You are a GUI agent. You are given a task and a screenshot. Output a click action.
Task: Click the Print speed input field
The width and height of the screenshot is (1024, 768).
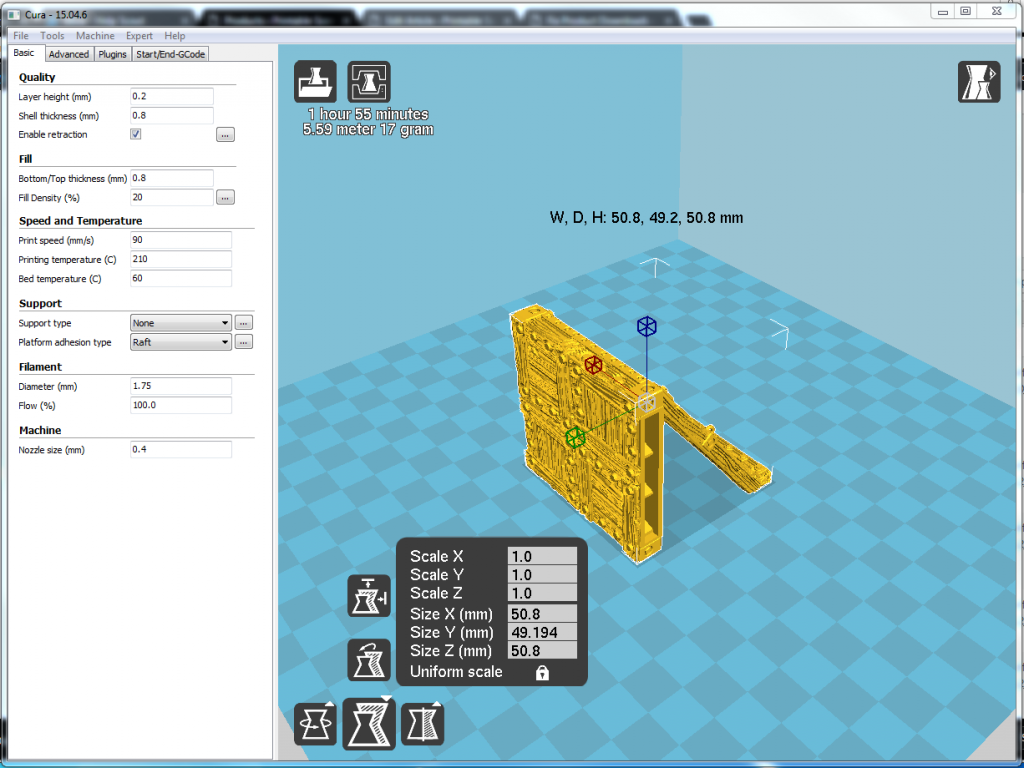[x=181, y=240]
